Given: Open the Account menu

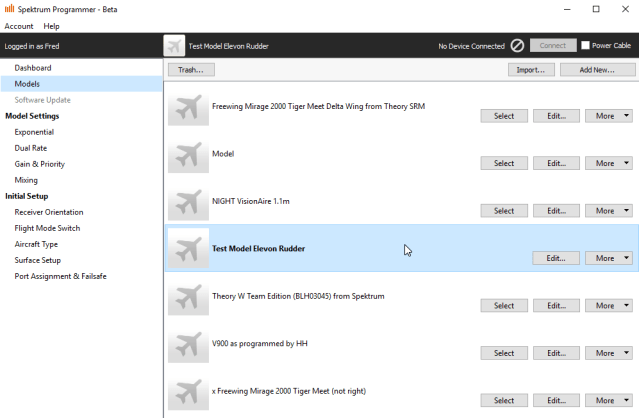Looking at the screenshot, I should pos(19,26).
